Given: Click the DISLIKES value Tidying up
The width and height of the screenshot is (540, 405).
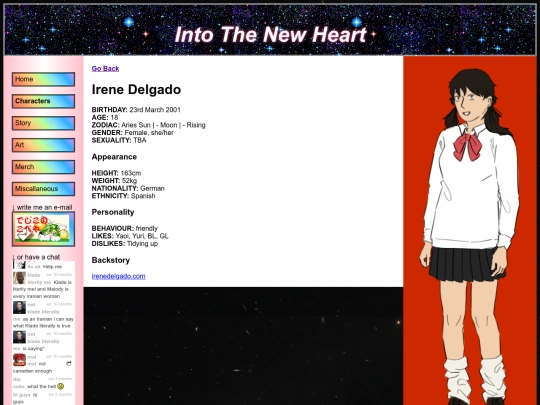Looking at the screenshot, I should 143,243.
